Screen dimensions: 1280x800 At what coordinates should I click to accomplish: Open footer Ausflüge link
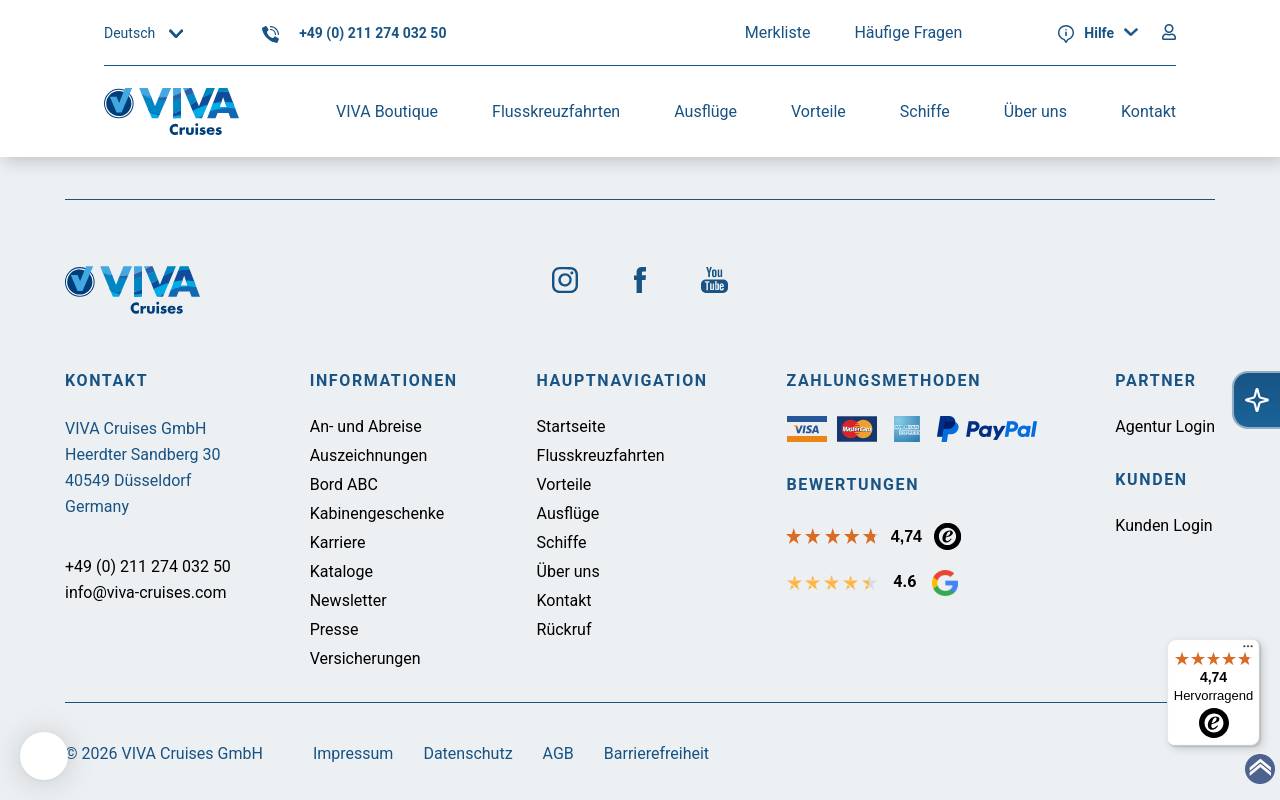pyautogui.click(x=567, y=514)
